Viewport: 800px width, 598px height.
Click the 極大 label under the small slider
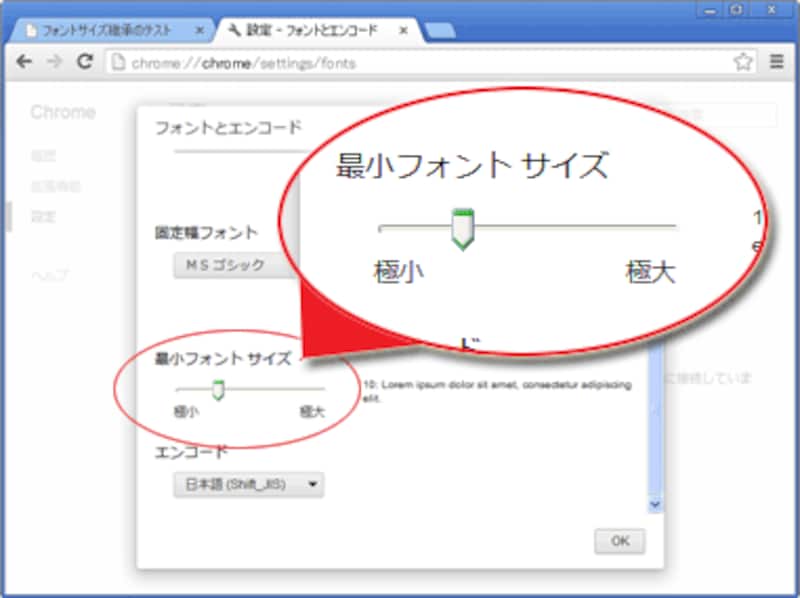[312, 411]
